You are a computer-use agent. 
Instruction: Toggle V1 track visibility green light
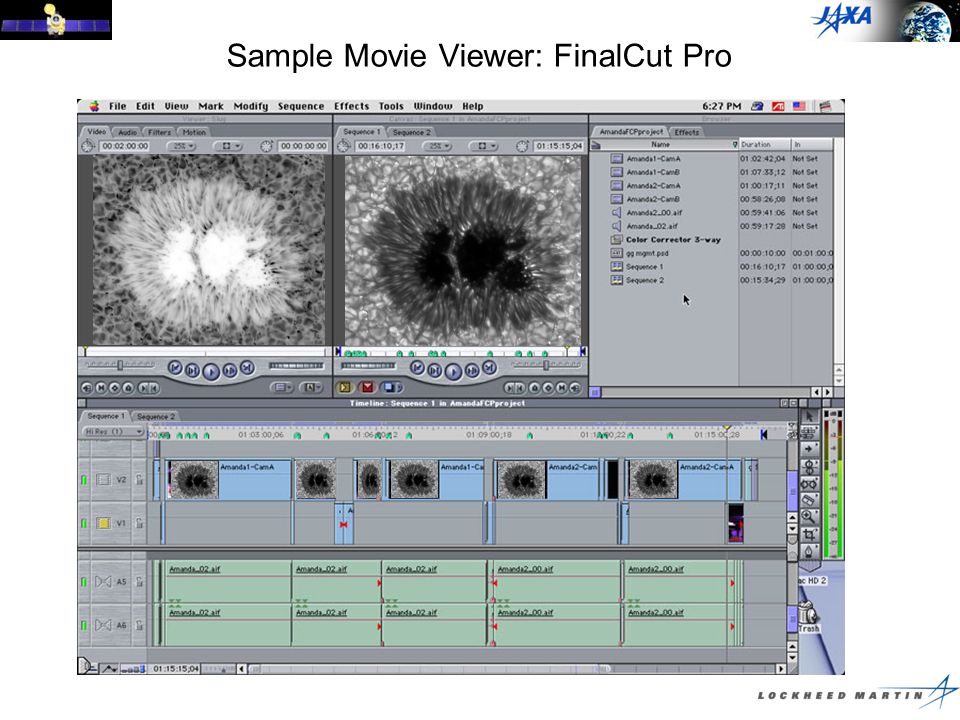[x=84, y=523]
